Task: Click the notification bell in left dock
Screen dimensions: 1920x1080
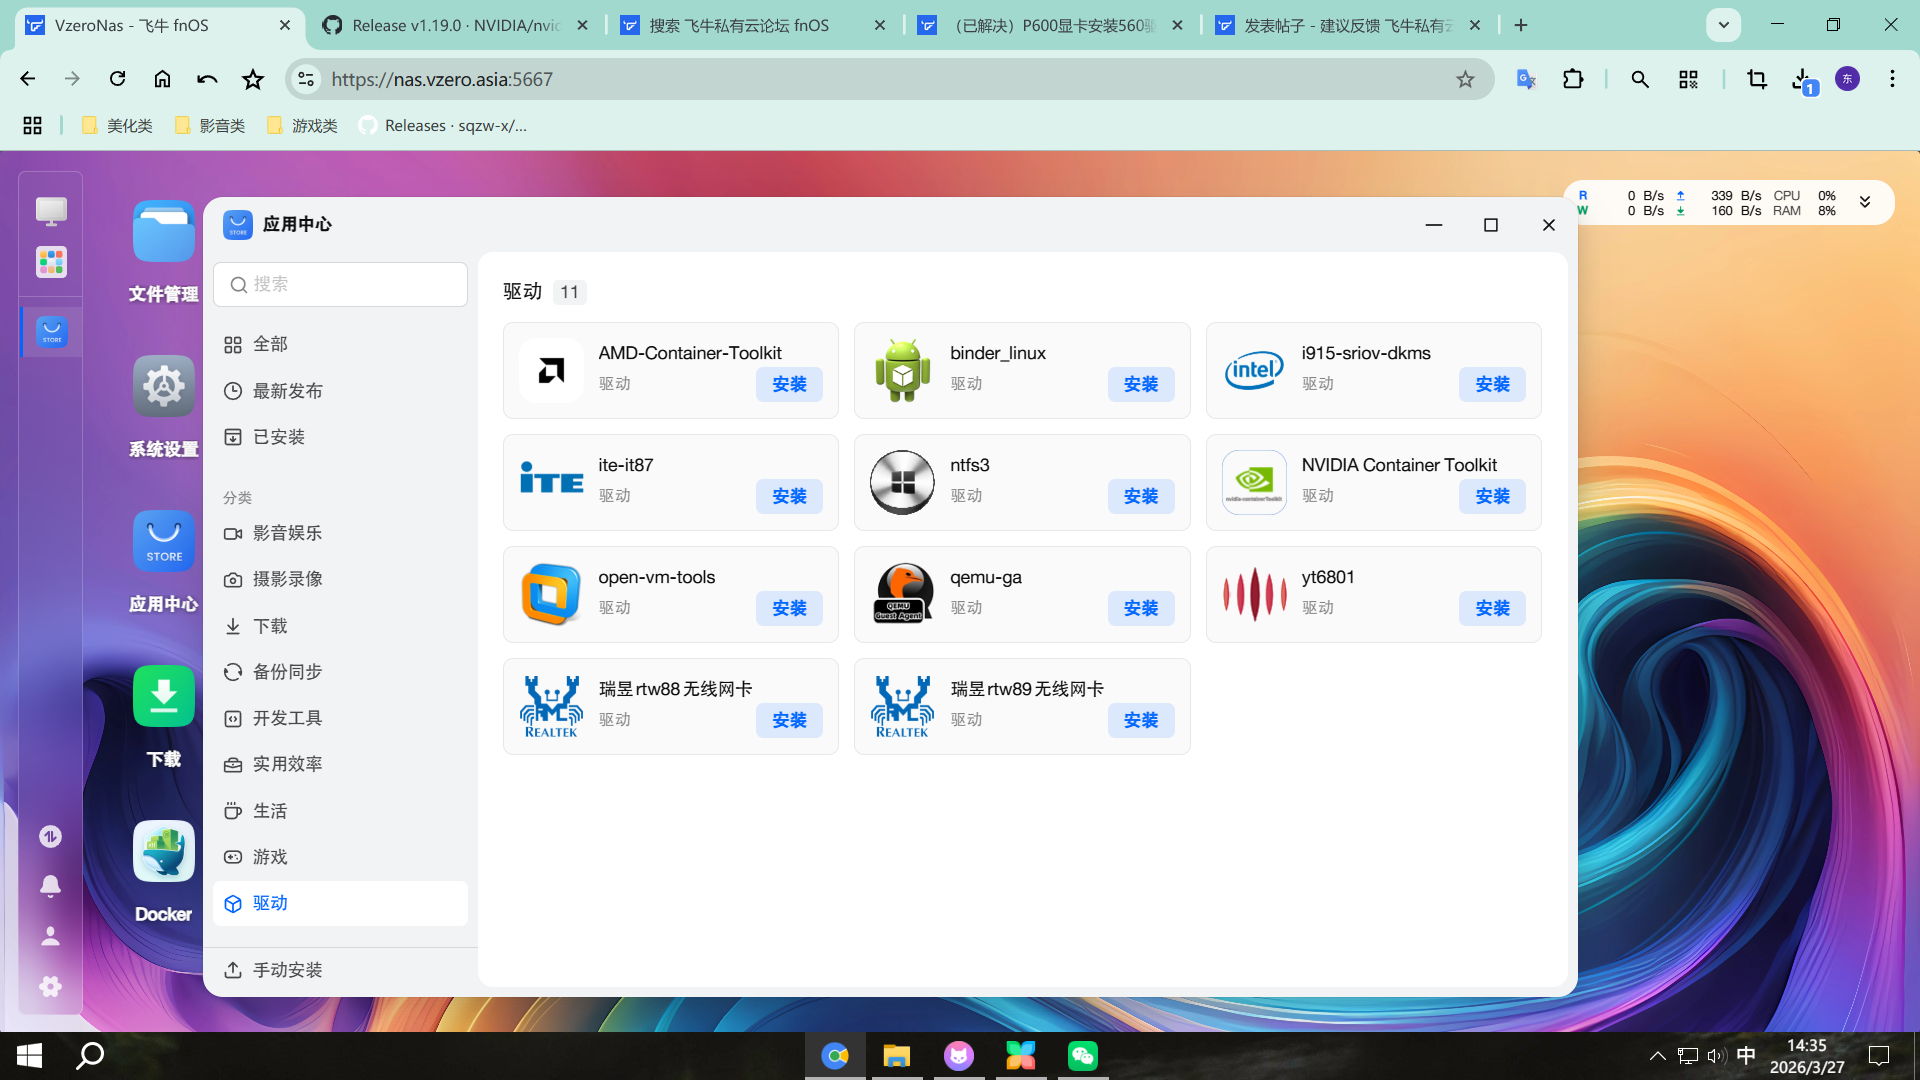Action: click(x=50, y=886)
